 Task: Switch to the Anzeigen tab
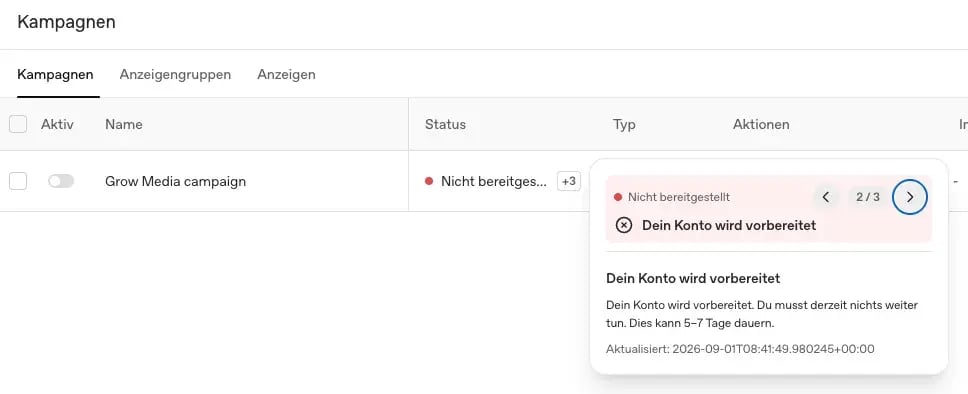click(x=286, y=75)
